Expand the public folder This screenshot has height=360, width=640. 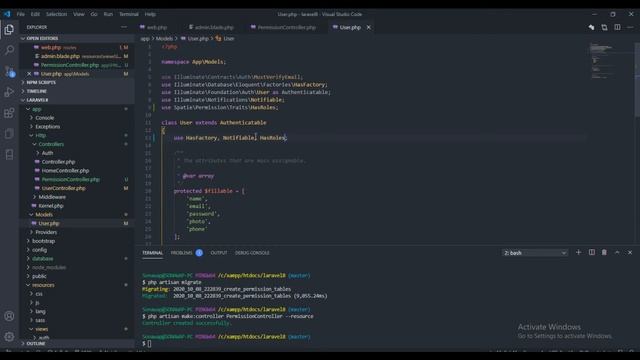tap(39, 276)
